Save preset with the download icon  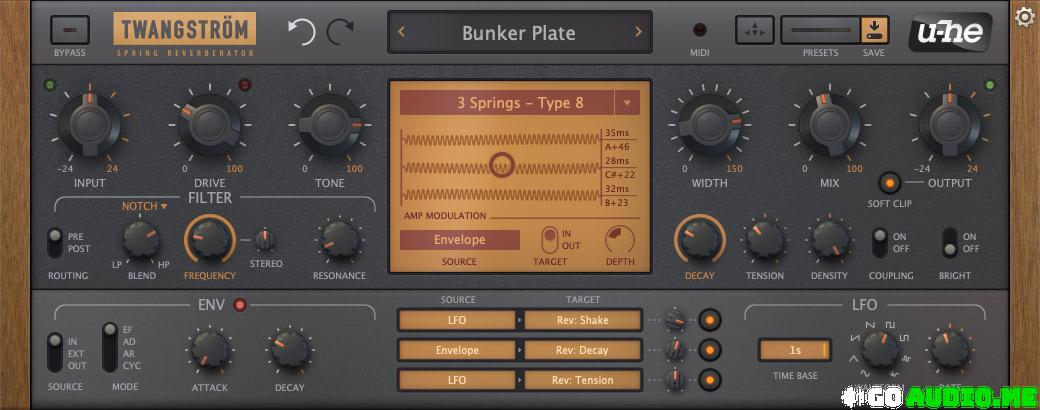[875, 30]
